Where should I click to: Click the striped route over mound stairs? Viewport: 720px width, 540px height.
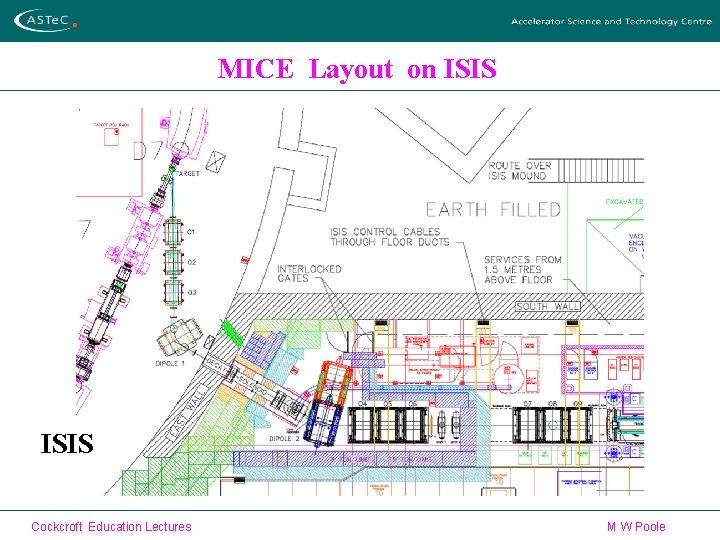[x=601, y=170]
